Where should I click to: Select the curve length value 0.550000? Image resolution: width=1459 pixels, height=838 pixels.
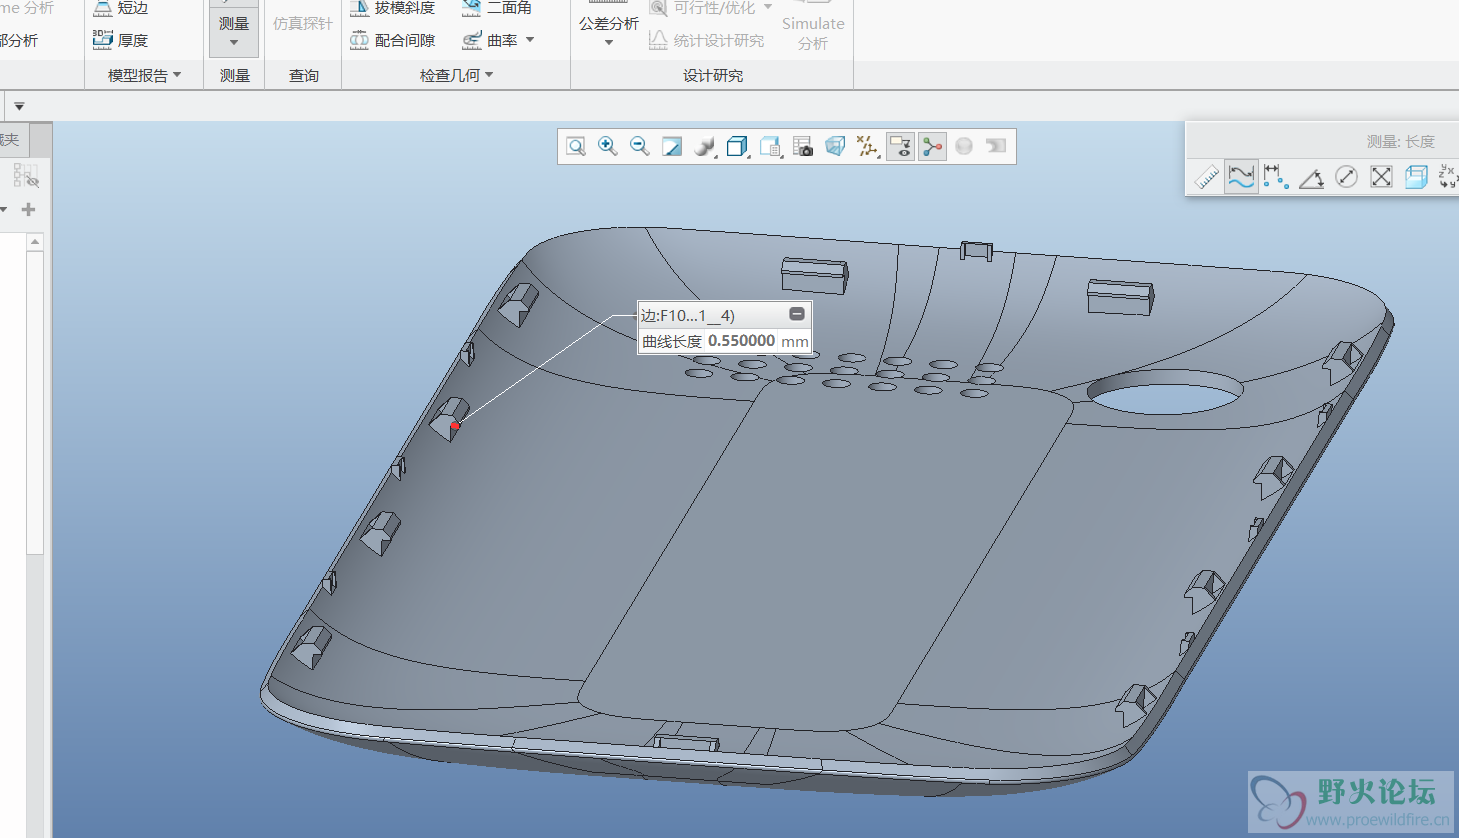pyautogui.click(x=742, y=341)
